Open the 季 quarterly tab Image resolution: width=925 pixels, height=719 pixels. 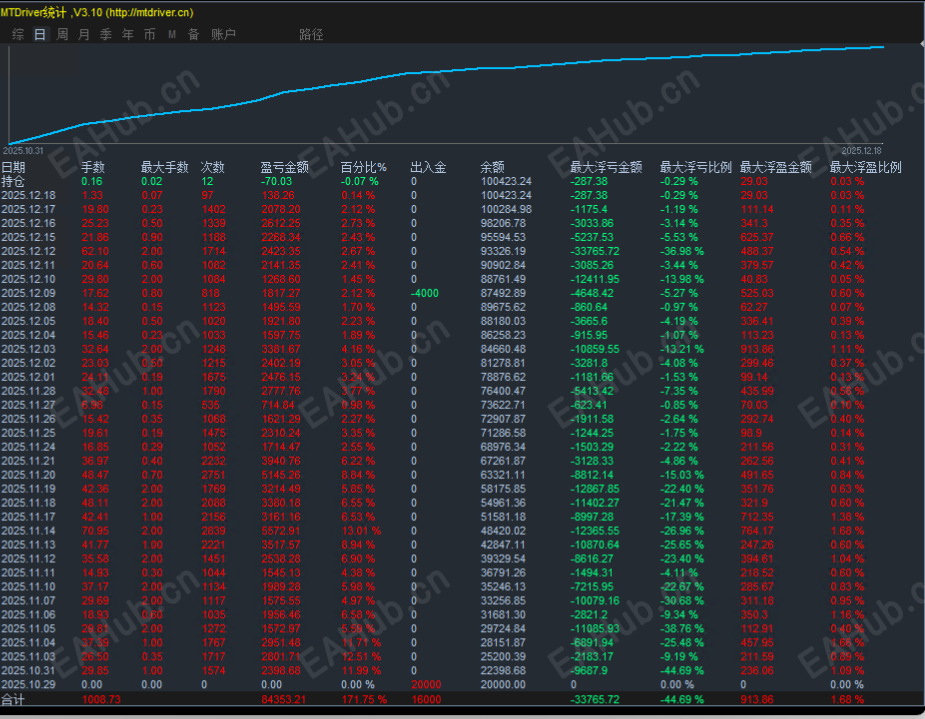click(106, 35)
